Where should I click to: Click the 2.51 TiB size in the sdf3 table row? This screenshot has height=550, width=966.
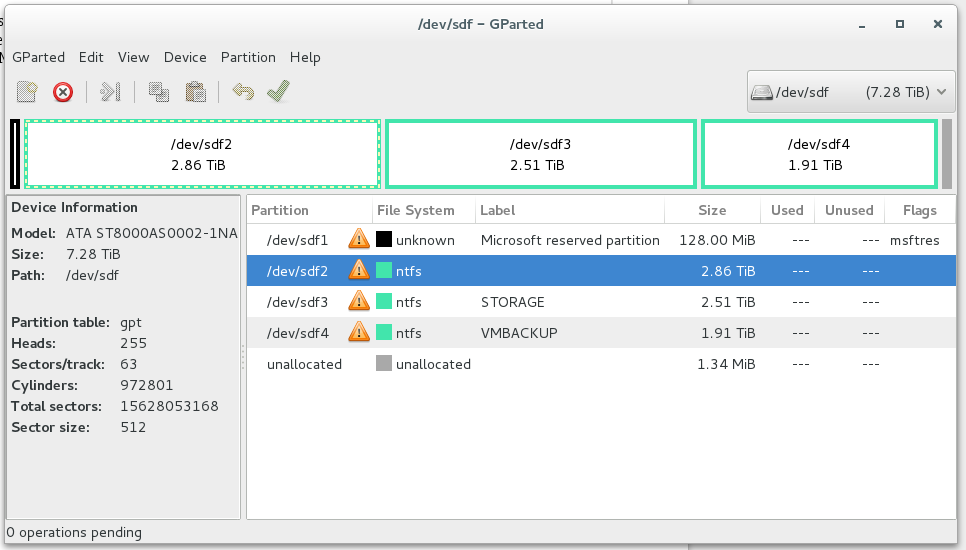click(728, 302)
